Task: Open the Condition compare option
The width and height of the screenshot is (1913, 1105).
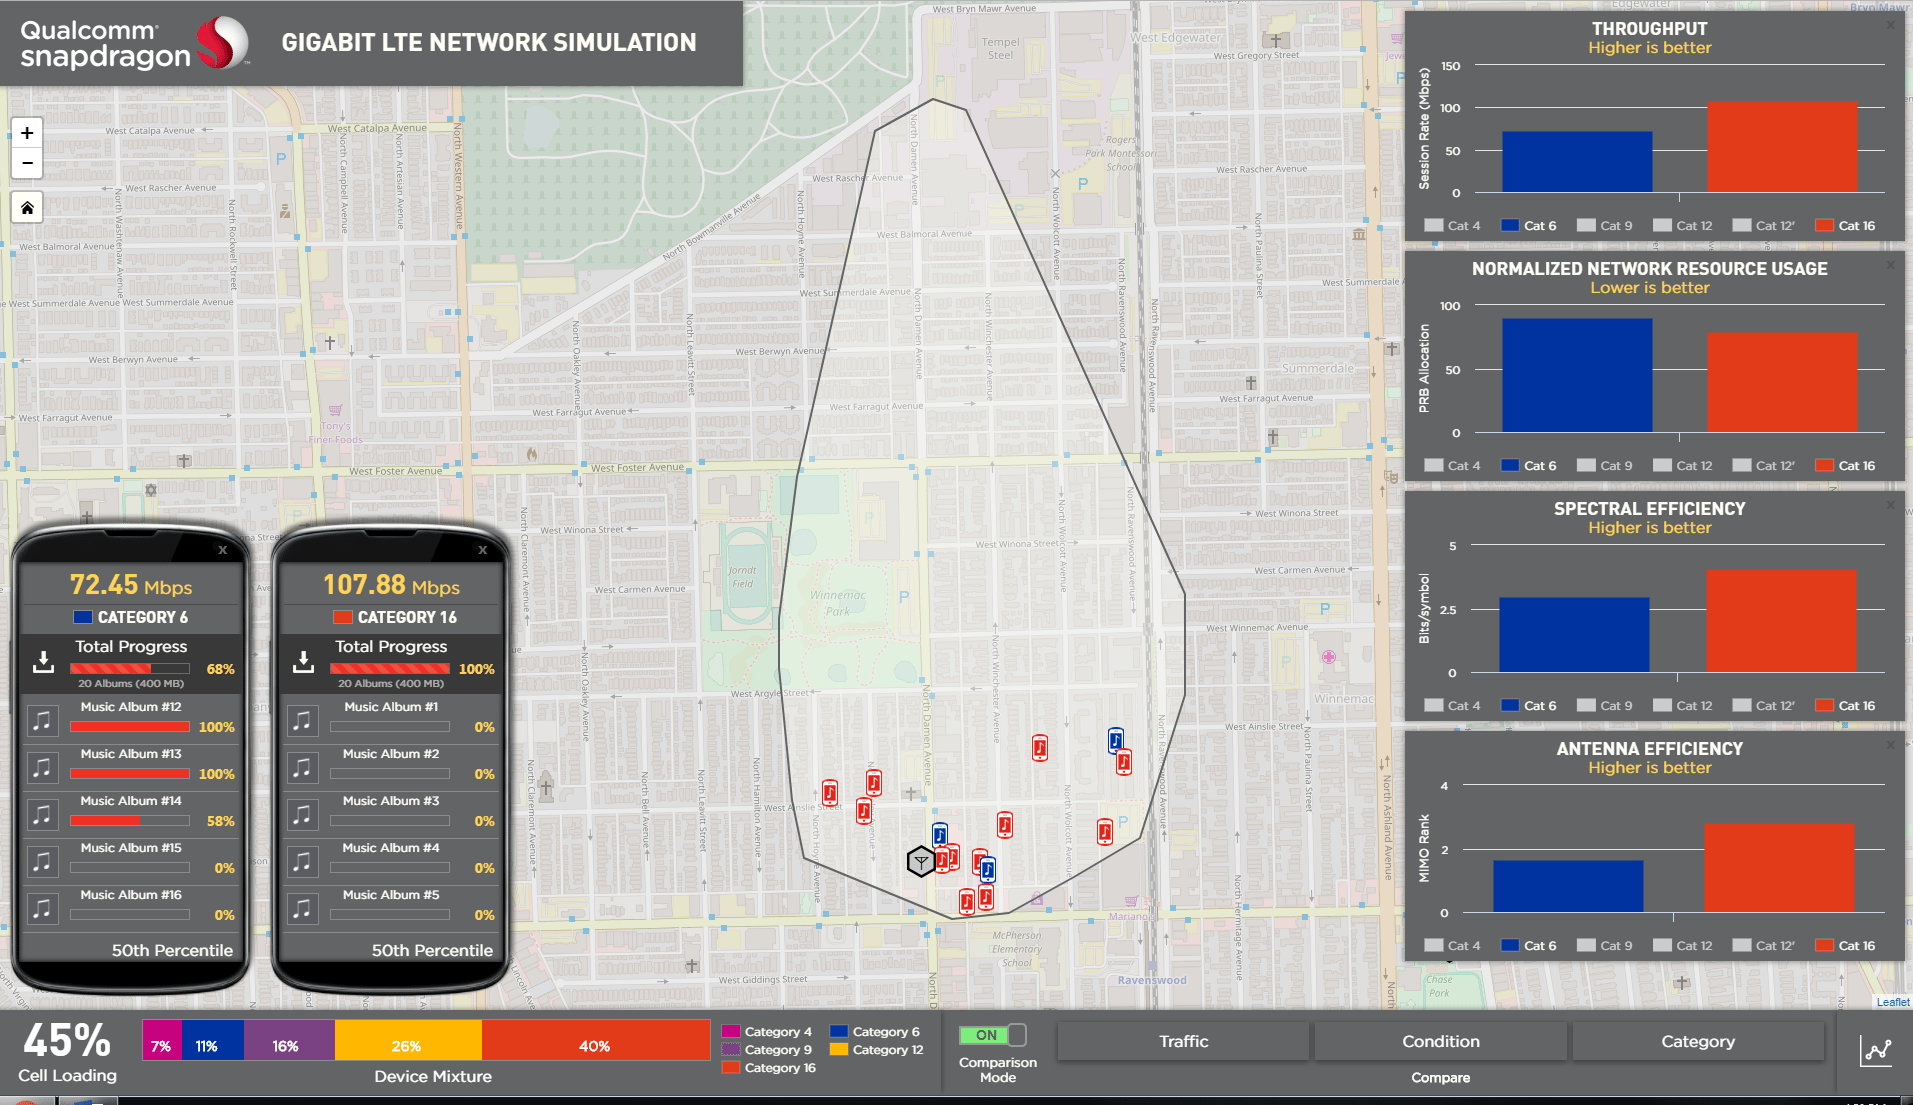Action: tap(1440, 1042)
